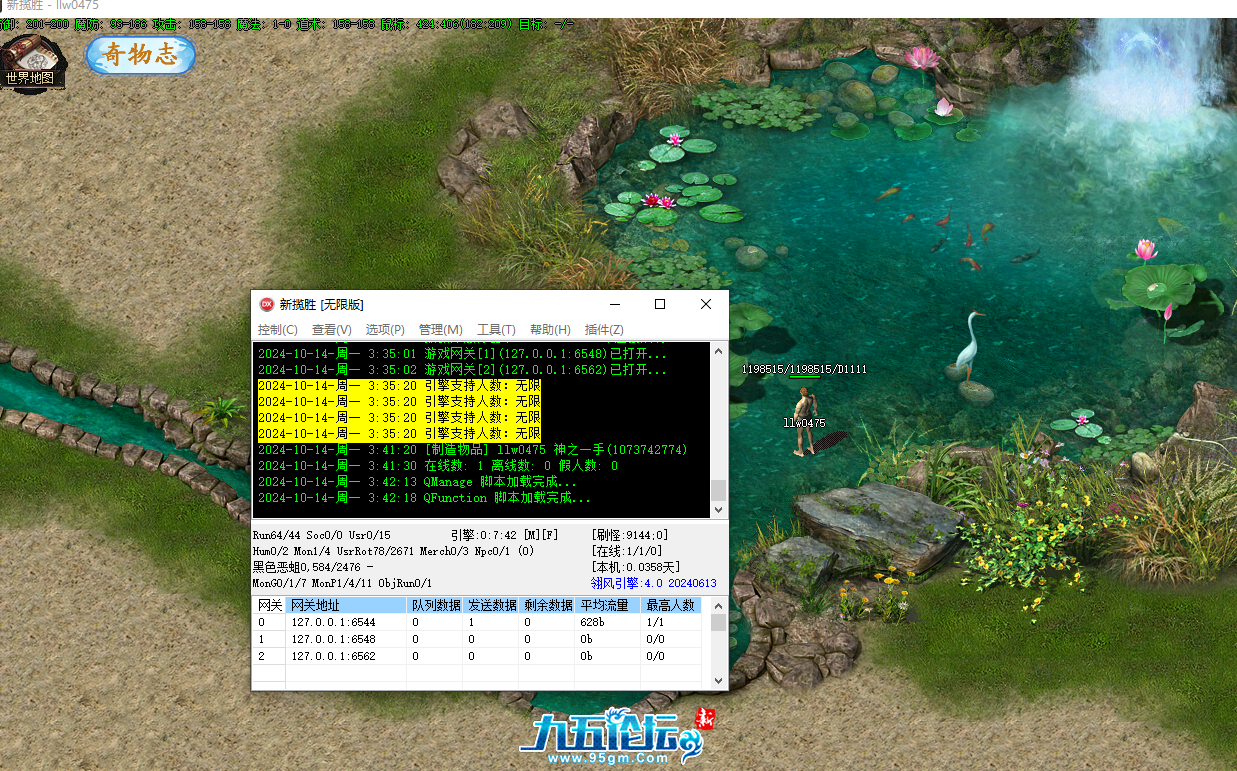Click the 最高人数 column header
1237x771 pixels.
671,605
